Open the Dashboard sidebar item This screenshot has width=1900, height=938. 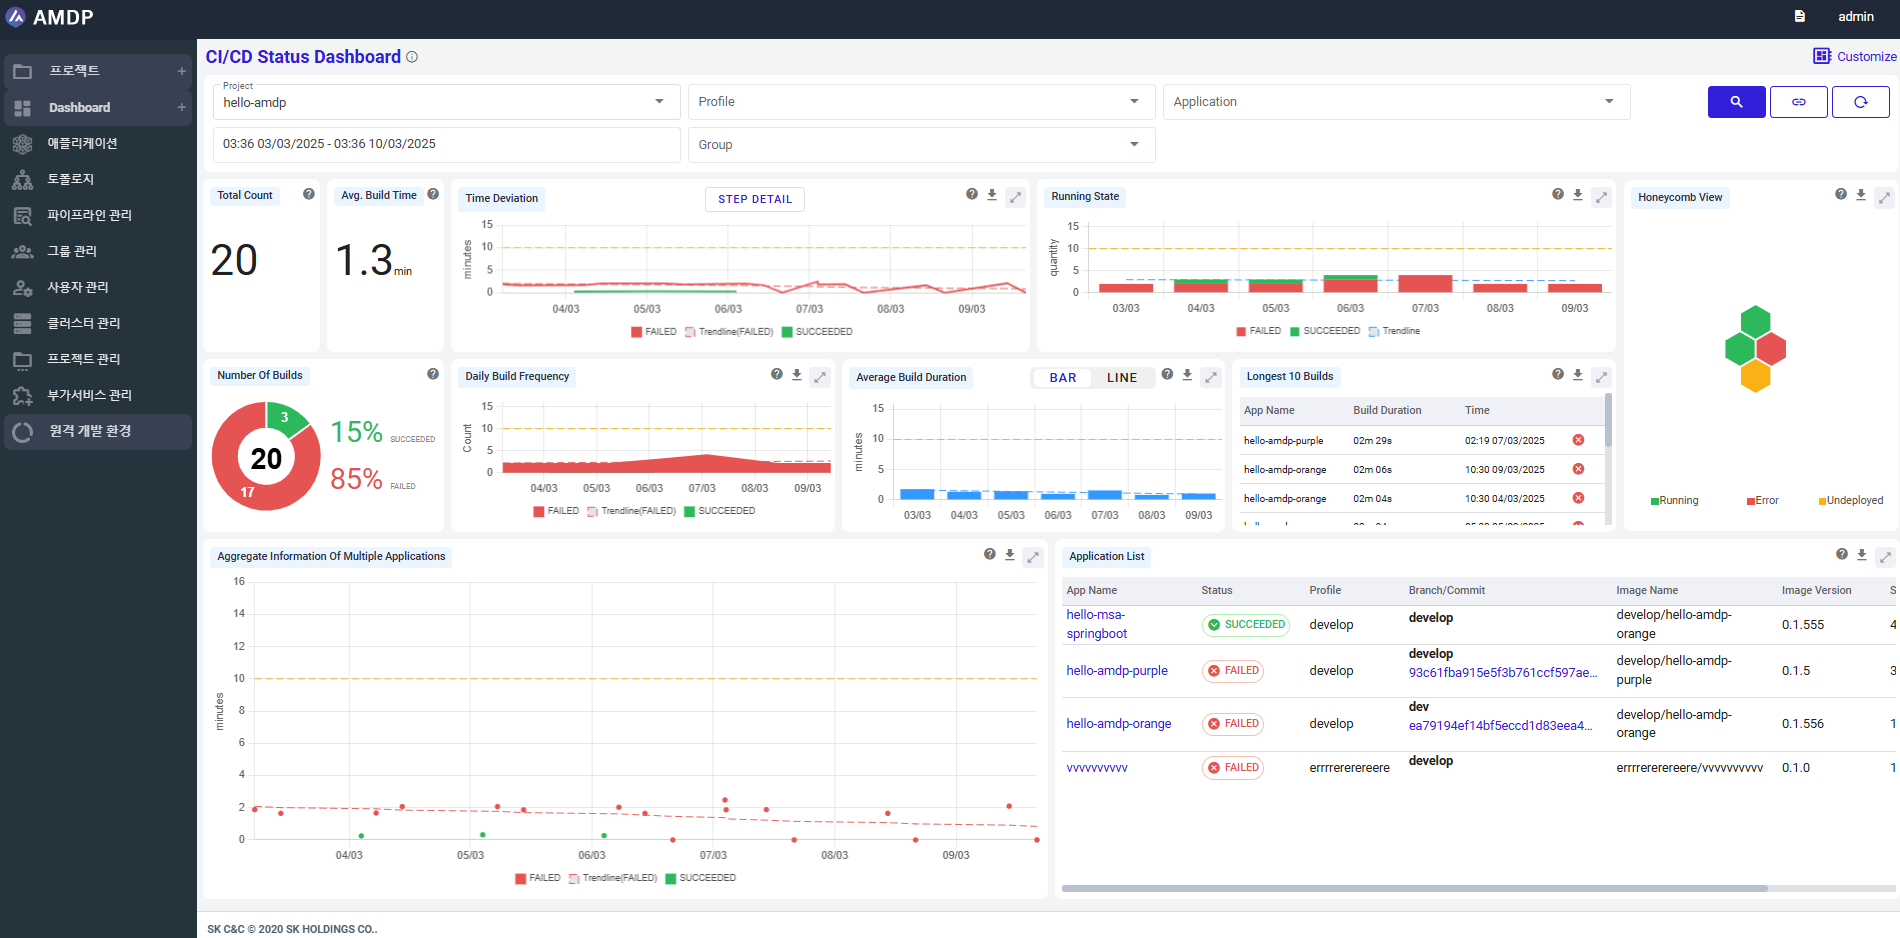(96, 107)
